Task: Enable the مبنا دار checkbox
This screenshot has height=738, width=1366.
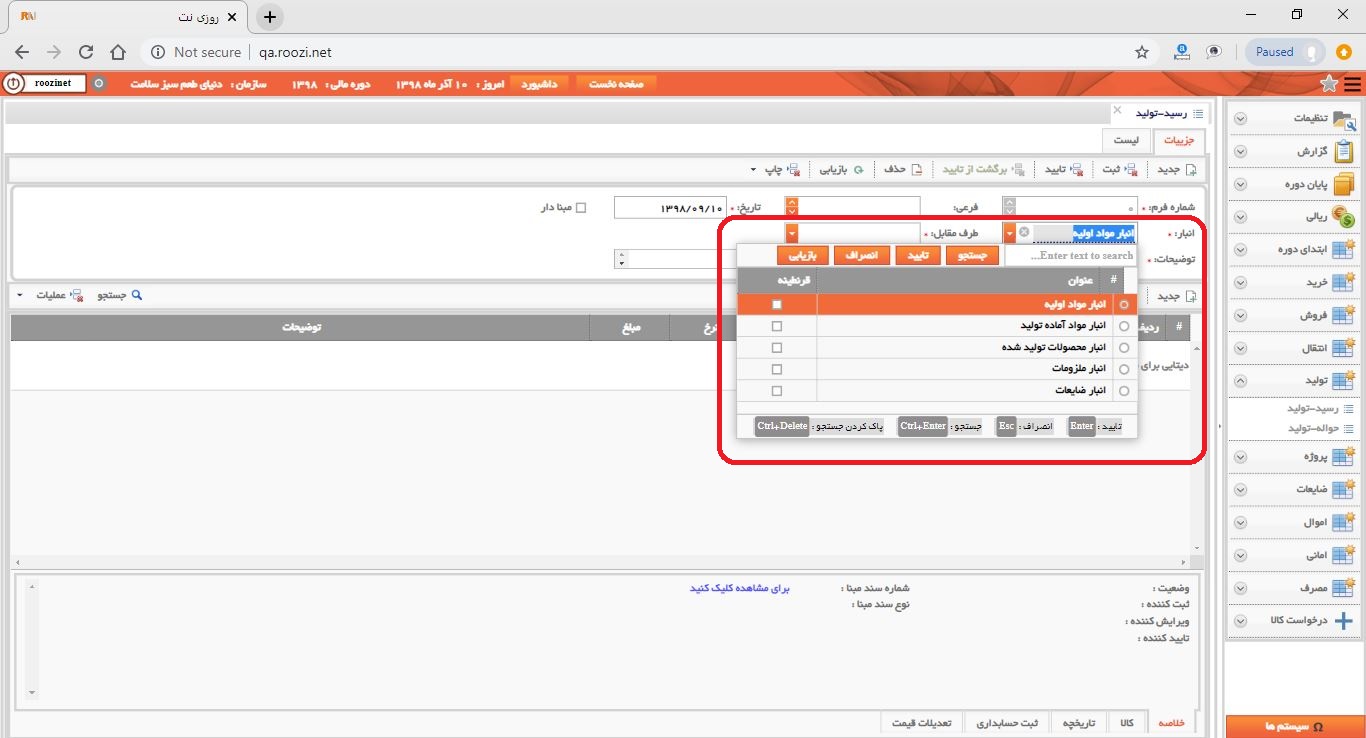Action: 581,208
